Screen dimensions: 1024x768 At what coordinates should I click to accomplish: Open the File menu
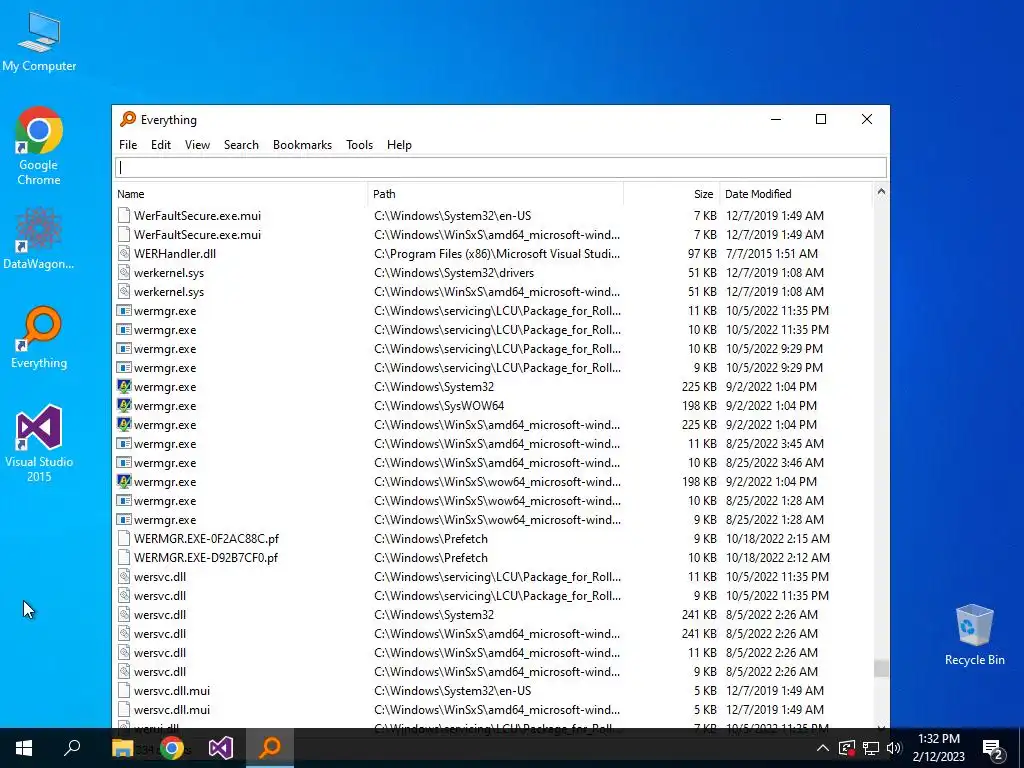(x=128, y=145)
